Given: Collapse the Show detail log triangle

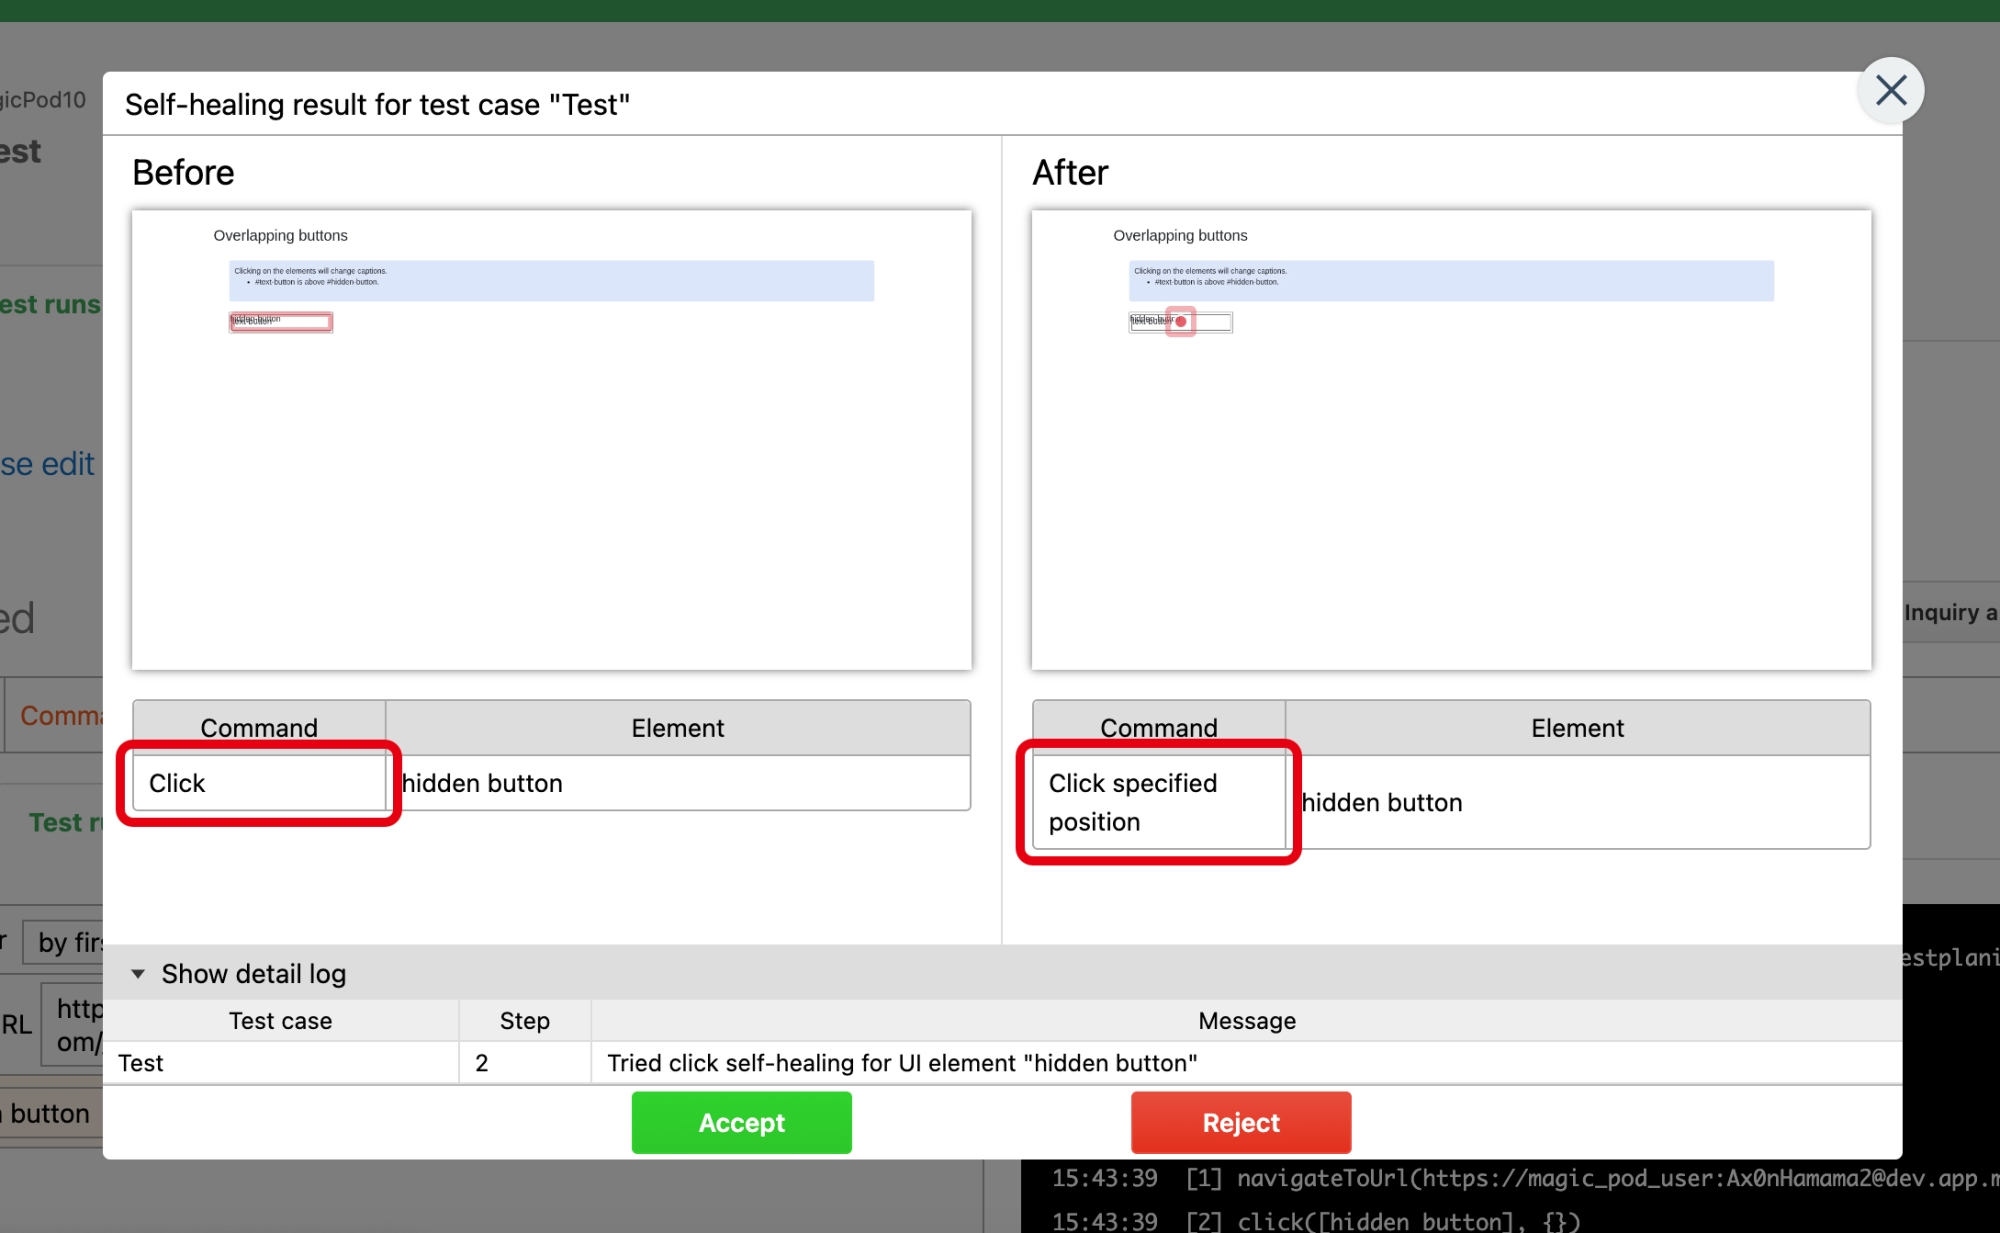Looking at the screenshot, I should 138,973.
